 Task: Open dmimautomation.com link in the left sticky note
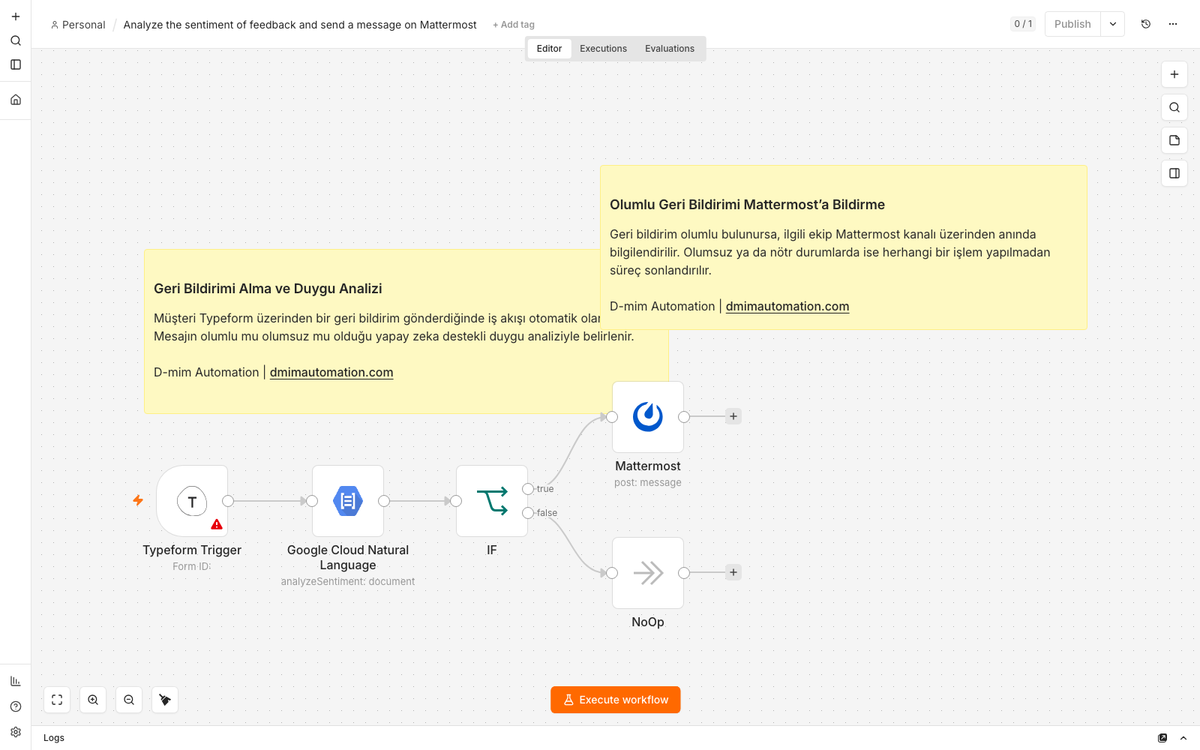pos(331,372)
